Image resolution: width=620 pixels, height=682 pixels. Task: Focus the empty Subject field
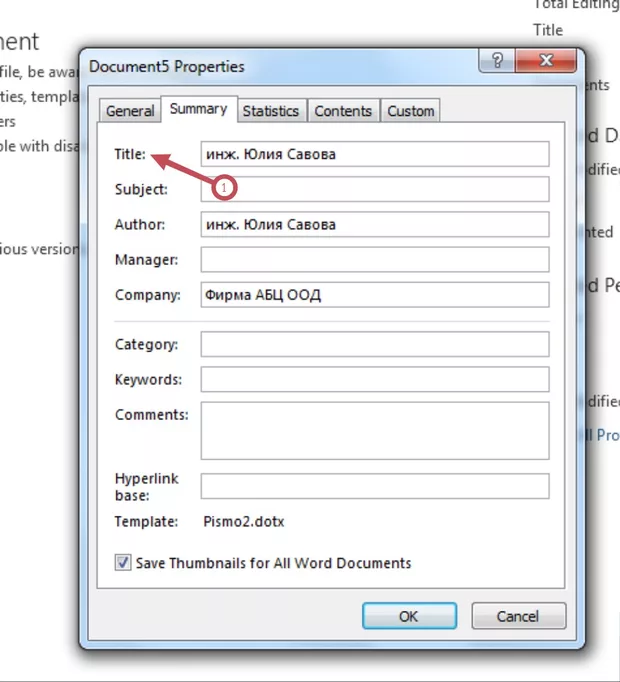click(x=375, y=189)
